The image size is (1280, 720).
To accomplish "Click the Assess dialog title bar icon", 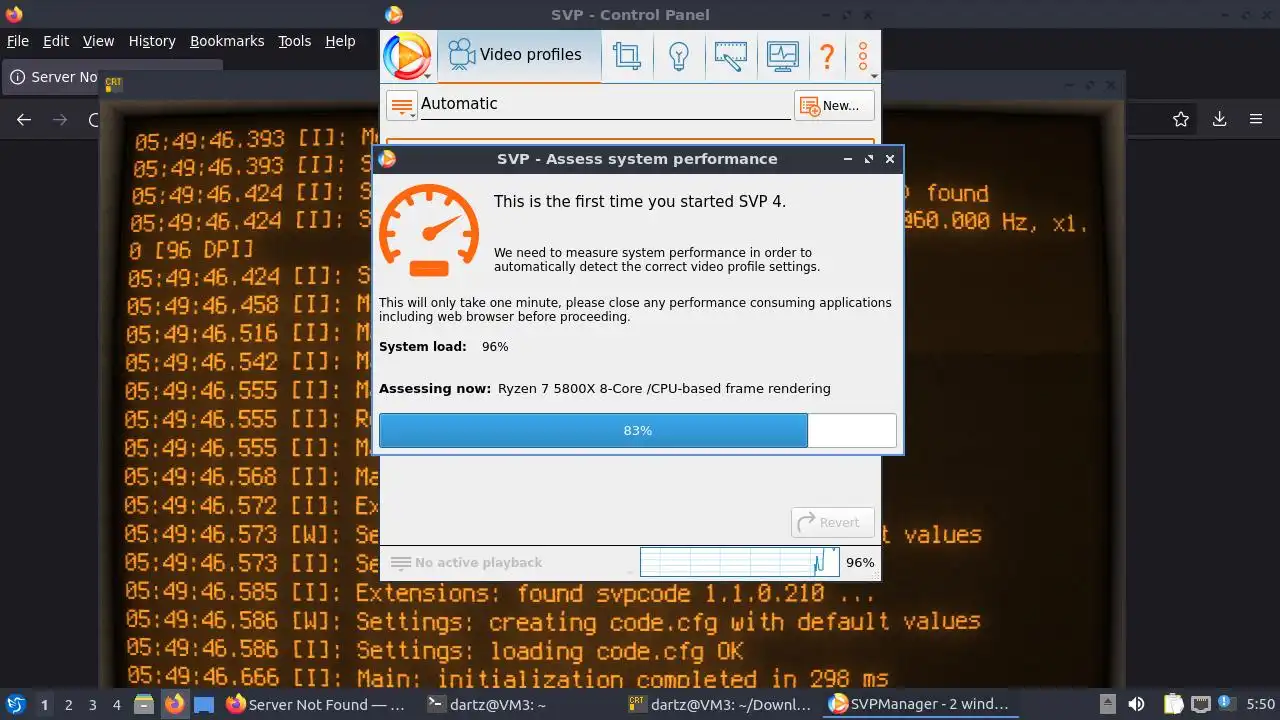I will [x=387, y=158].
